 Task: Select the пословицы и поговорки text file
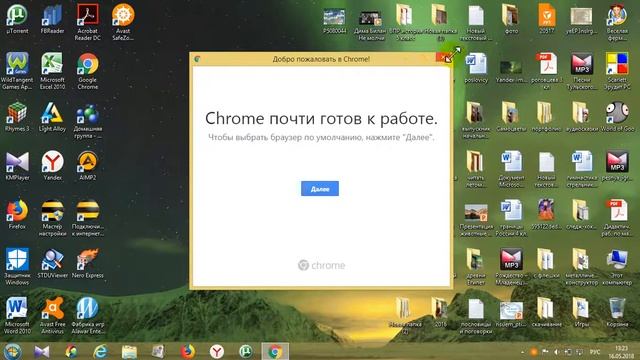point(476,316)
